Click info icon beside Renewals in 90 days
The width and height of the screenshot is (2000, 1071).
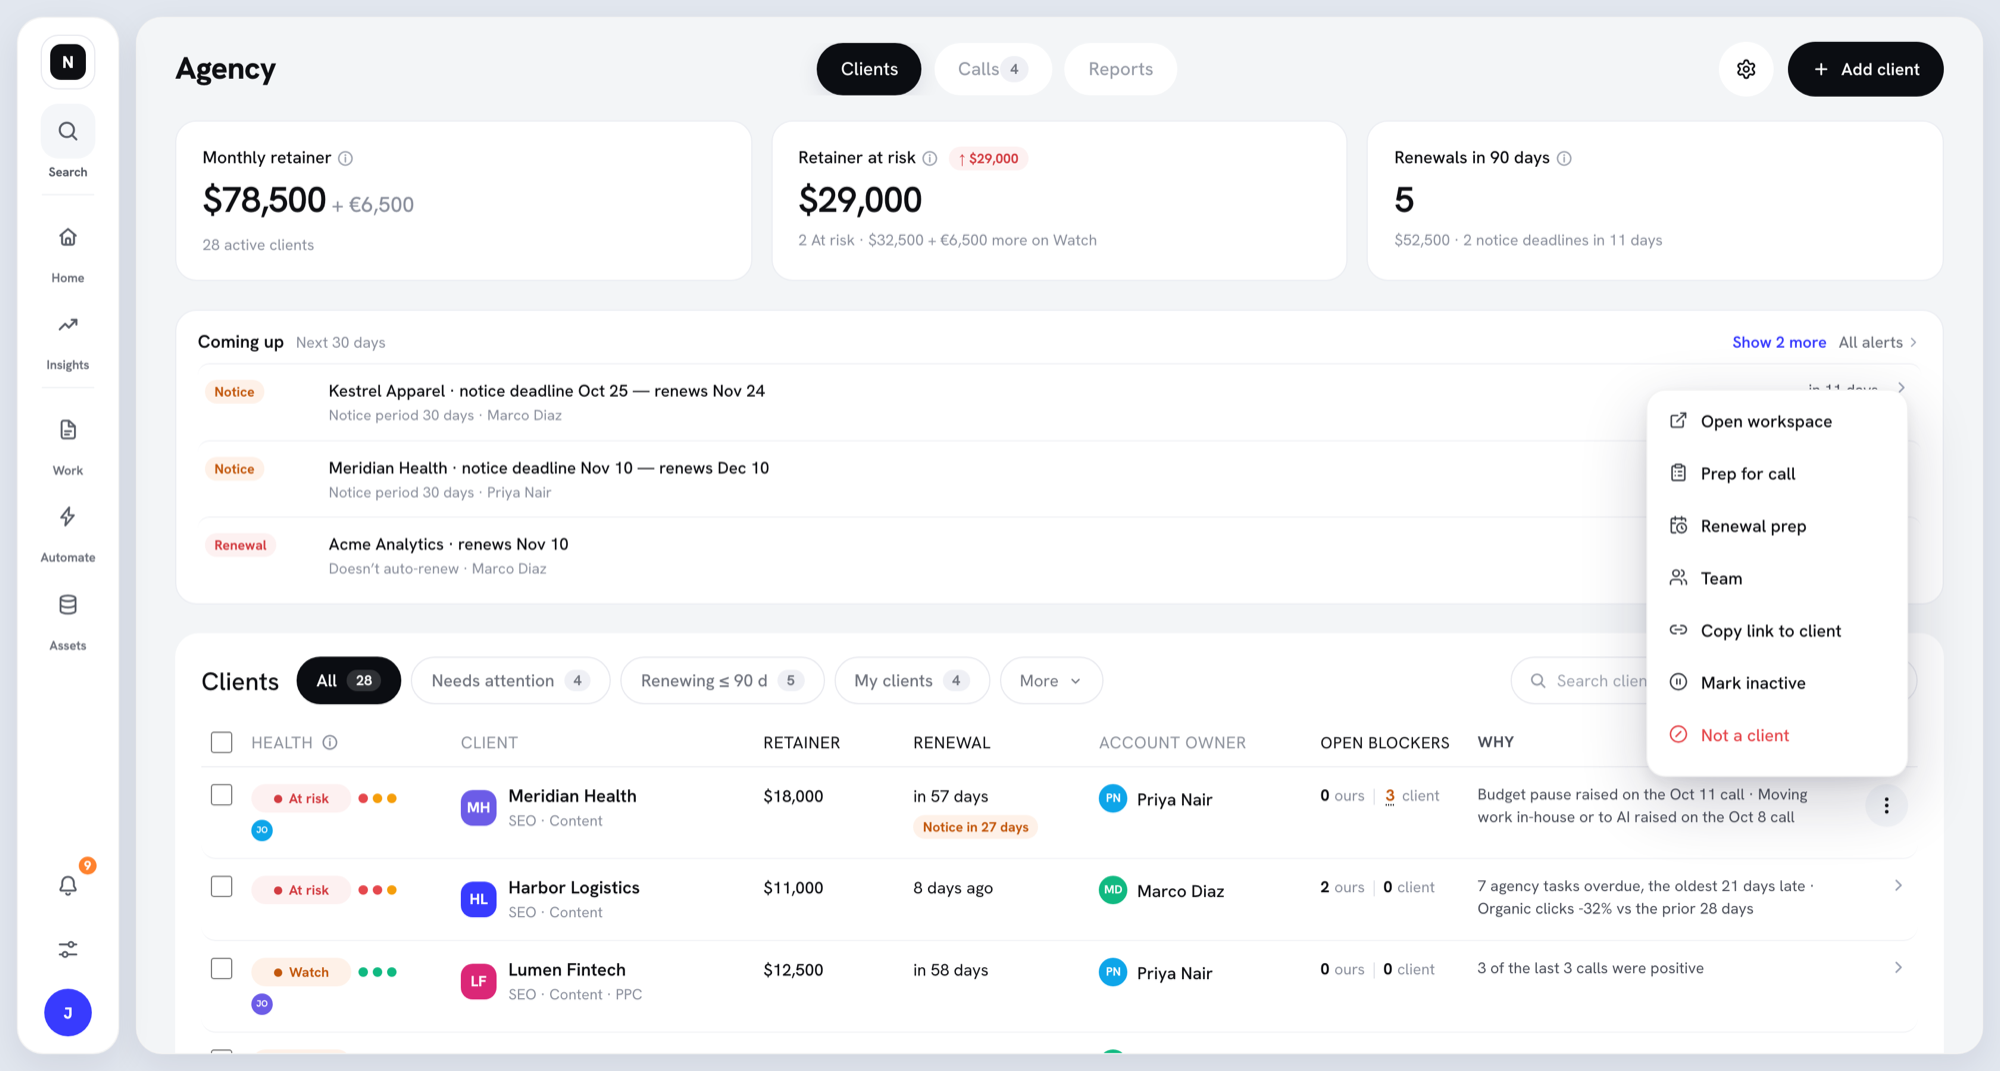tap(1564, 158)
